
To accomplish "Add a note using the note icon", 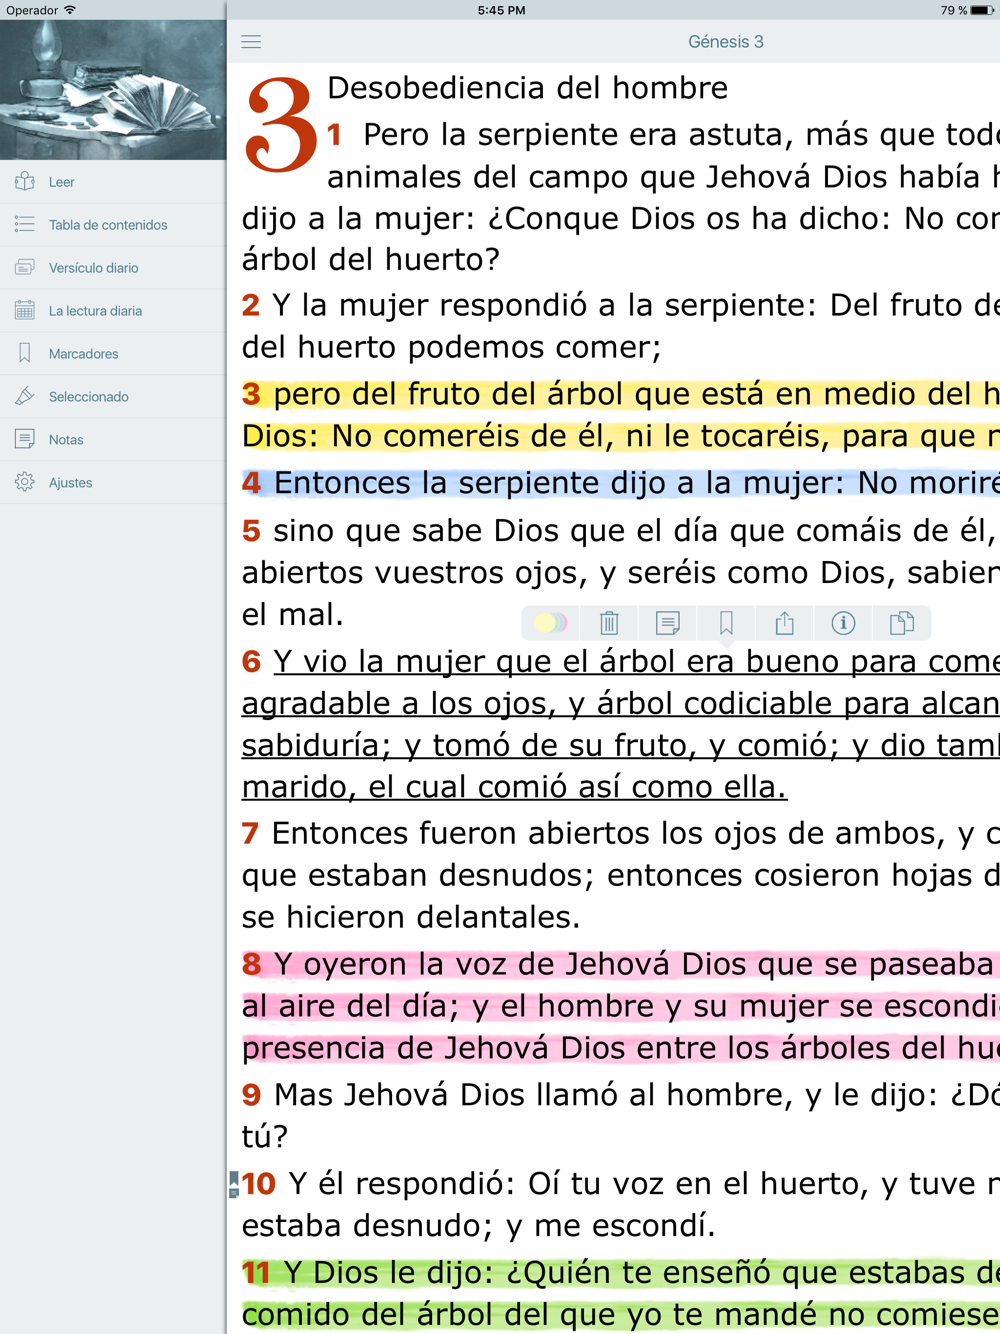I will [667, 623].
